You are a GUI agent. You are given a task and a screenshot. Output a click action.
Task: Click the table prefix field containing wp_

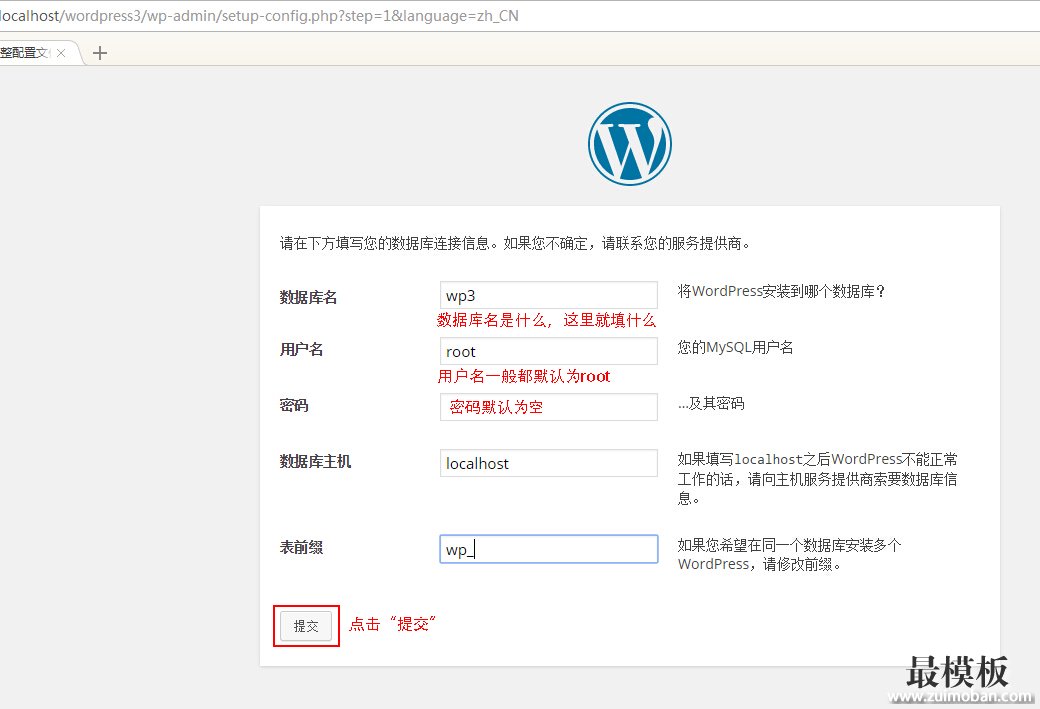(549, 549)
